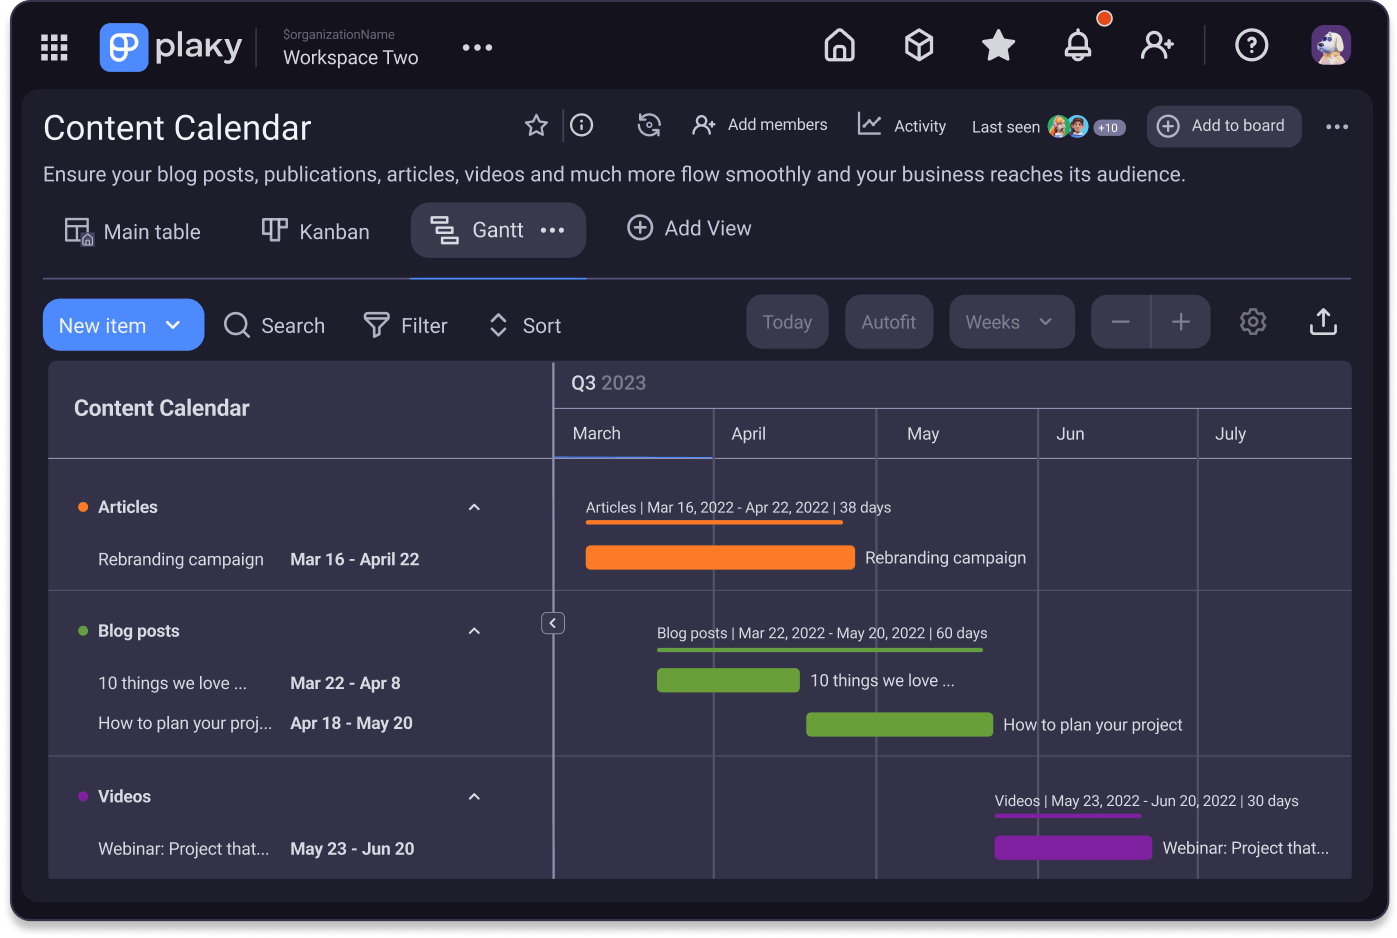The width and height of the screenshot is (1397, 938).
Task: Click the Today button on the timeline
Action: coord(786,321)
